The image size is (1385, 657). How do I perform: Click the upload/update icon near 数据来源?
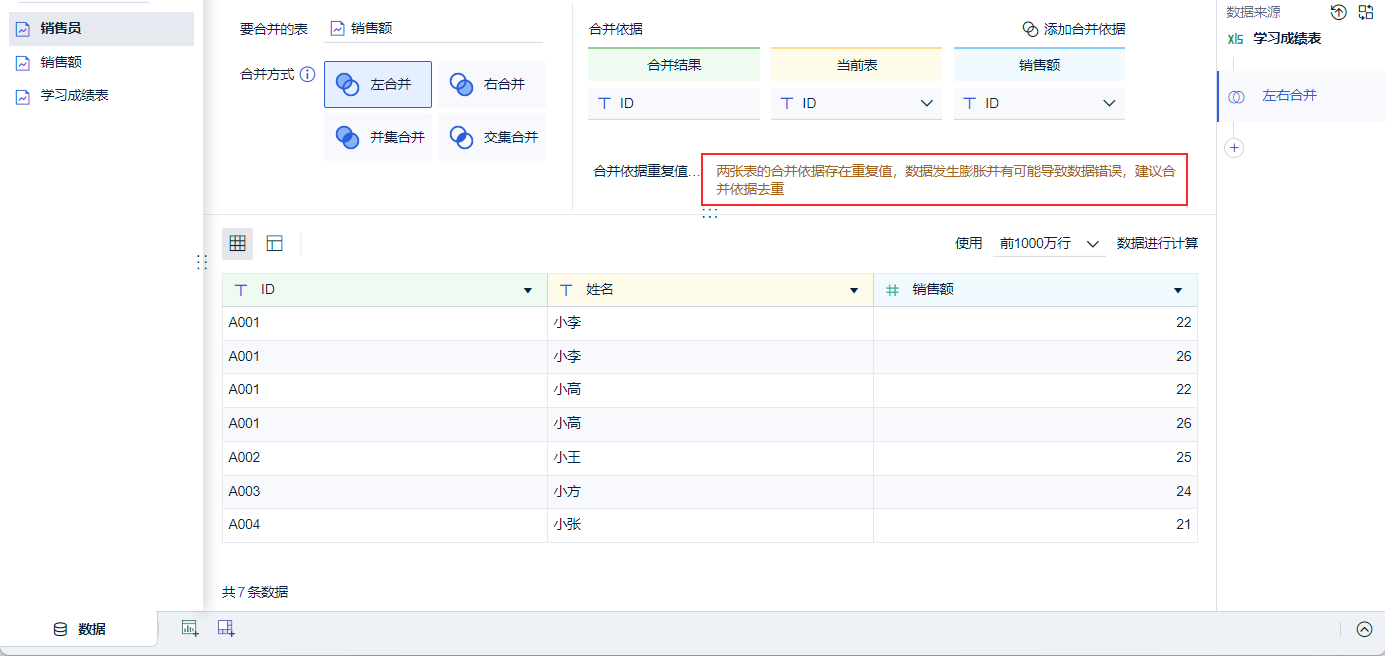pyautogui.click(x=1339, y=12)
